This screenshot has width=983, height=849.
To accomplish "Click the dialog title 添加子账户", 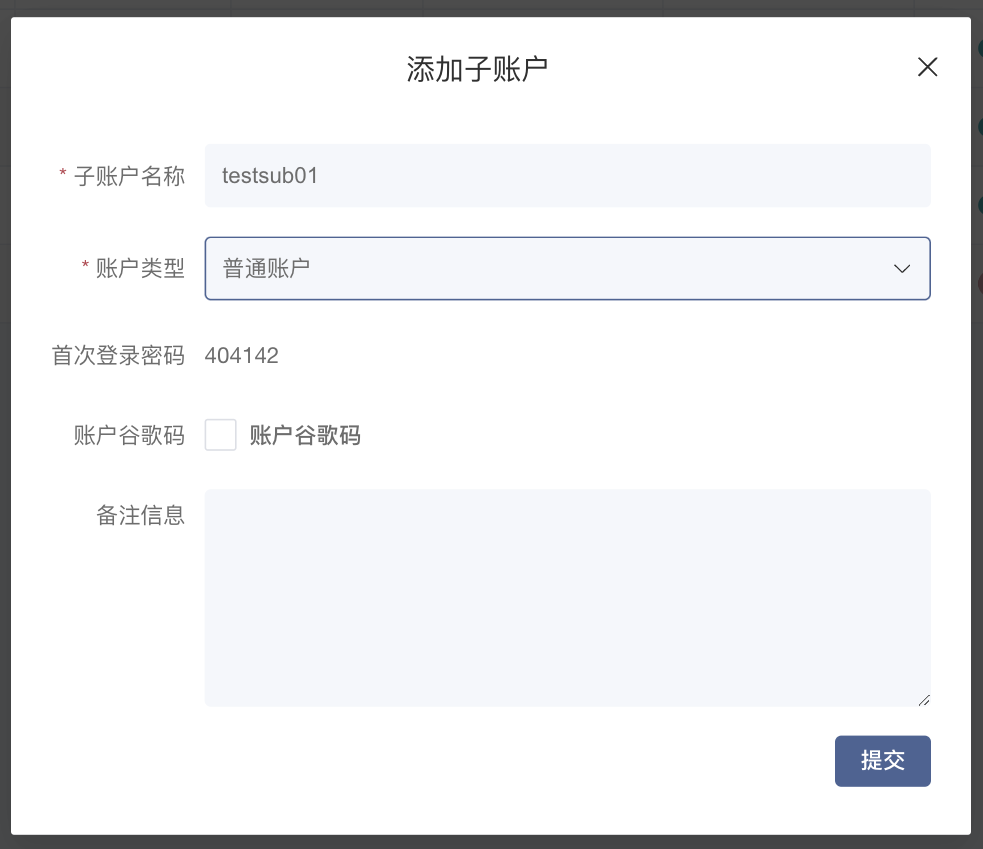I will (477, 69).
